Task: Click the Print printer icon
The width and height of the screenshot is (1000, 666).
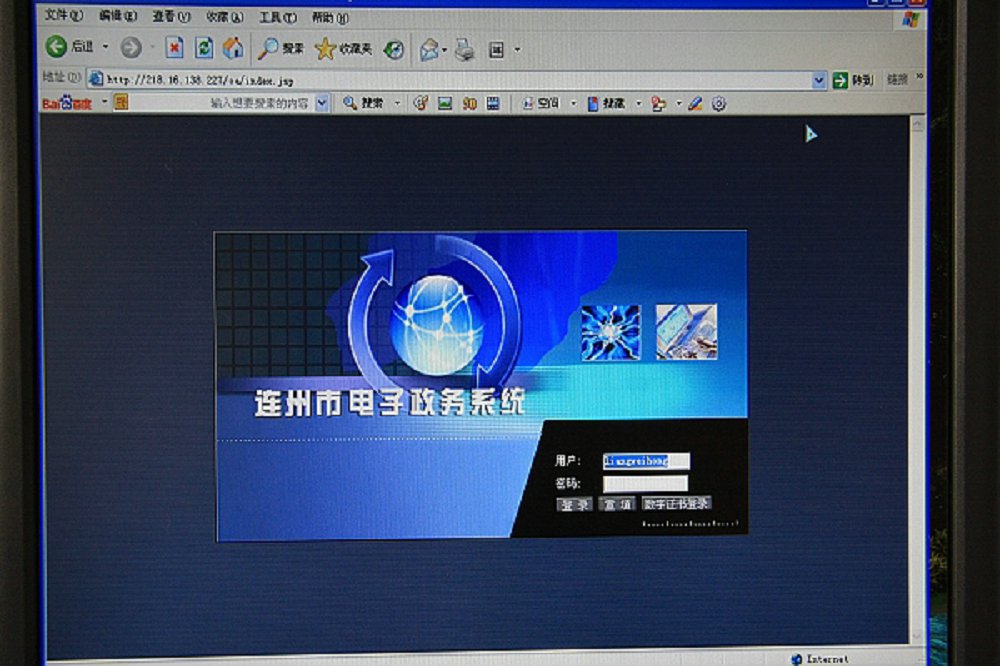Action: pyautogui.click(x=464, y=49)
